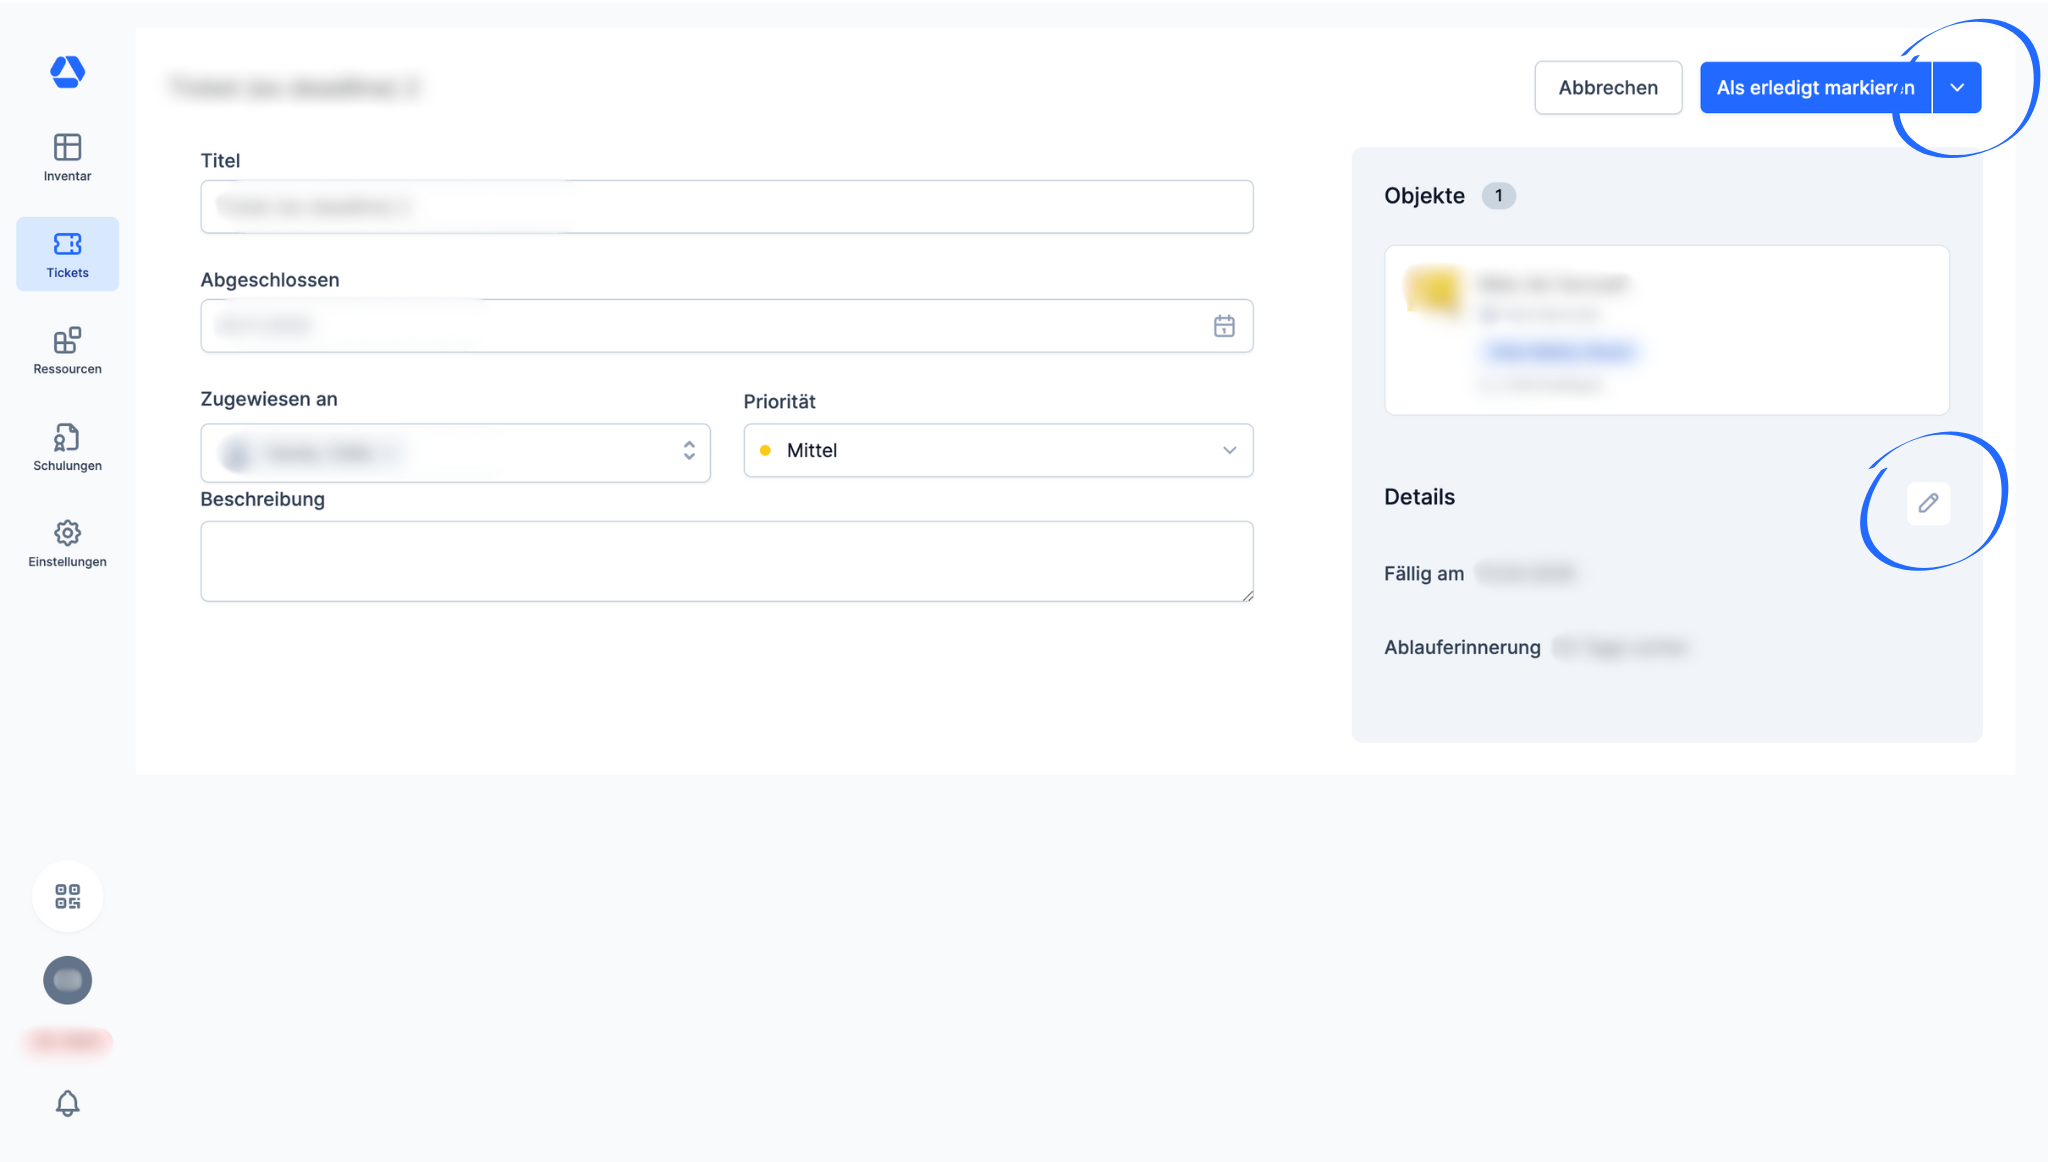The image size is (2048, 1162).
Task: Click the Abgeschlossen date field
Action: [700, 326]
